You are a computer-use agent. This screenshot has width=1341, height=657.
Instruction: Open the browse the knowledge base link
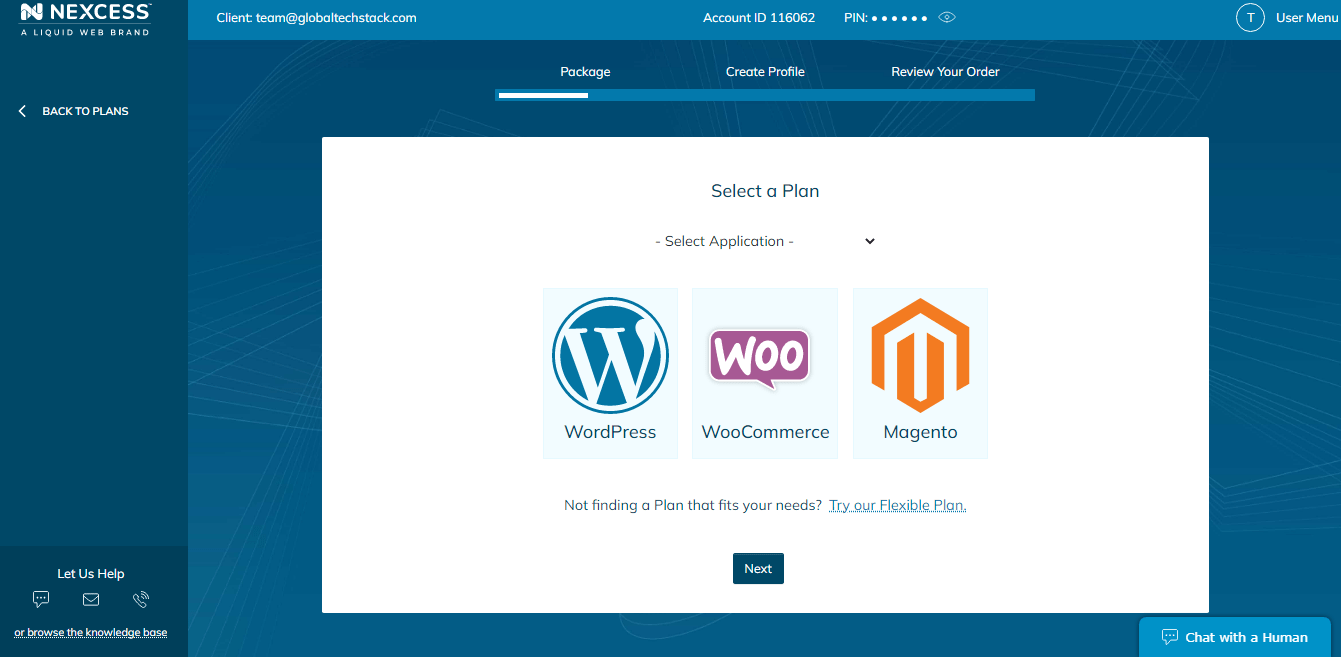[x=91, y=632]
